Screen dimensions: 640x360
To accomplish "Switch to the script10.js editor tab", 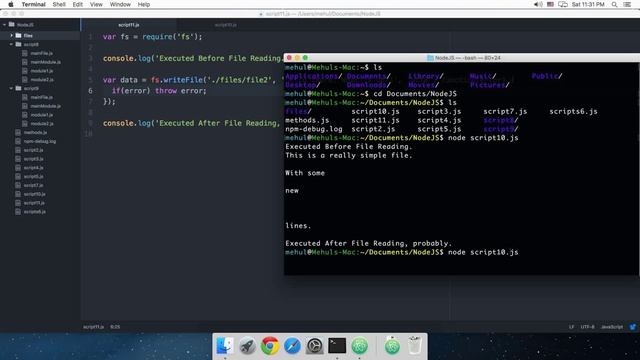I will 225,25.
